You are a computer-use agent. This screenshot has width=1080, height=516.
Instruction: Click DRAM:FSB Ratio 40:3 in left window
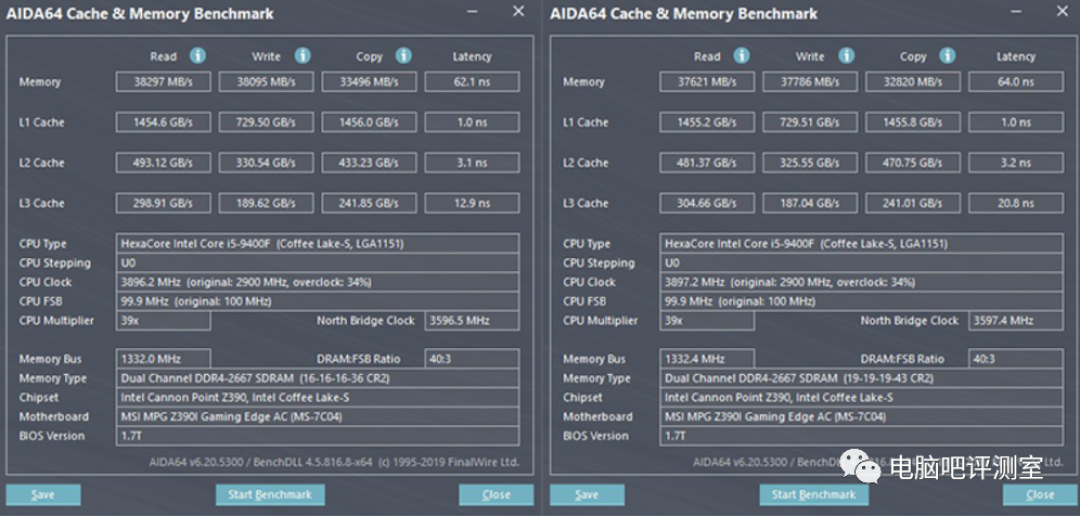[x=472, y=359]
